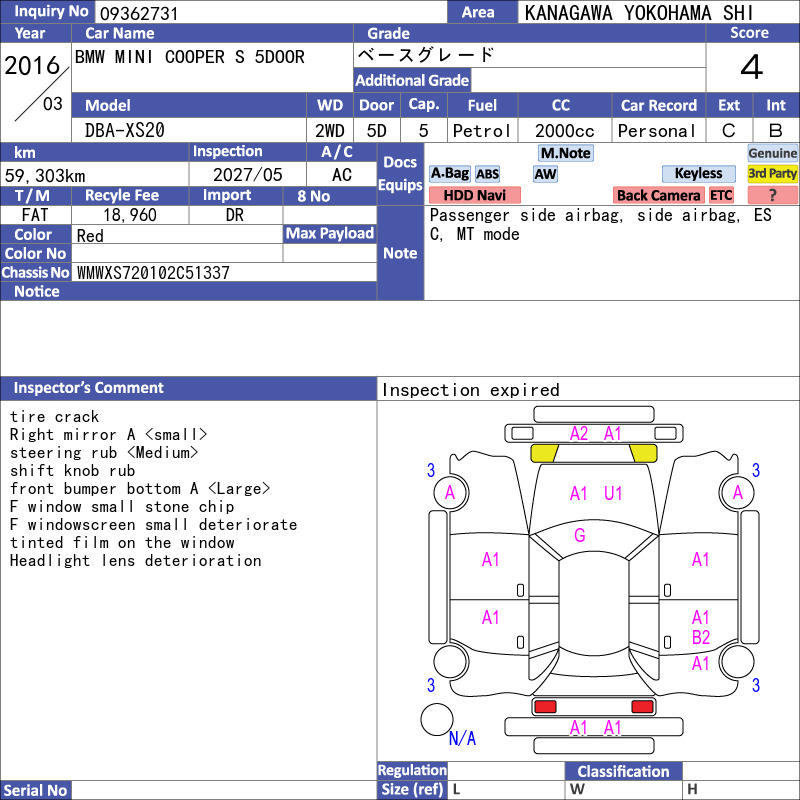Viewport: 800px width, 800px height.
Task: Select the Inquiry No value 09362731
Action: 139,13
